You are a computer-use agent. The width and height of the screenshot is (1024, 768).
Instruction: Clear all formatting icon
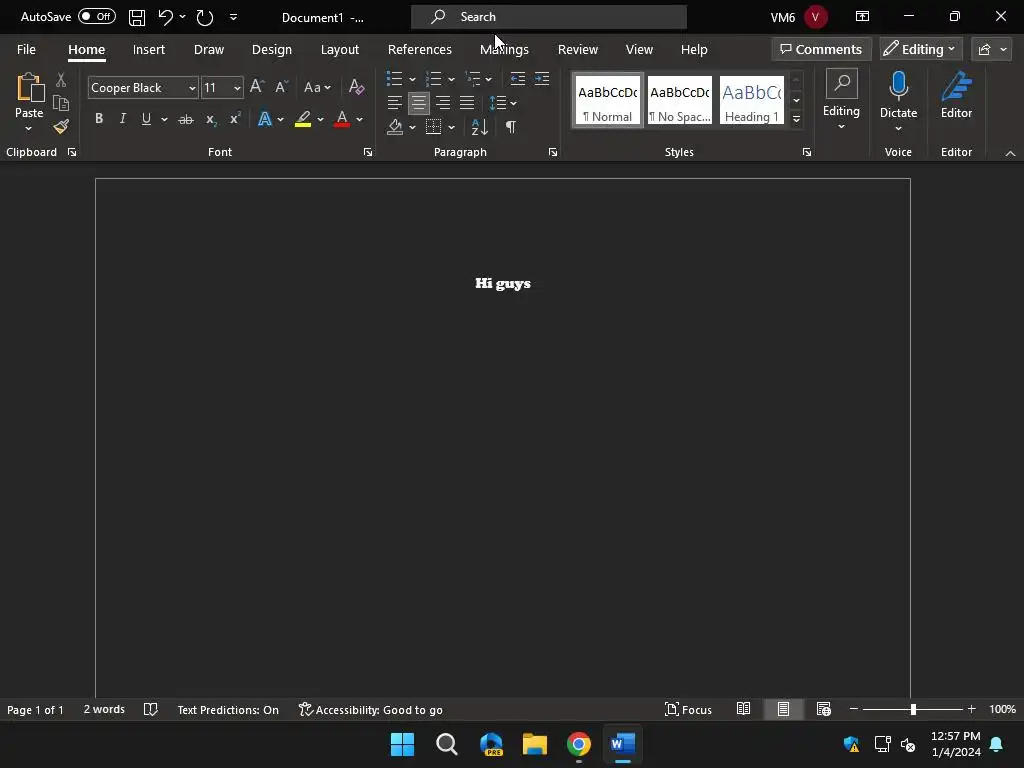pos(357,87)
